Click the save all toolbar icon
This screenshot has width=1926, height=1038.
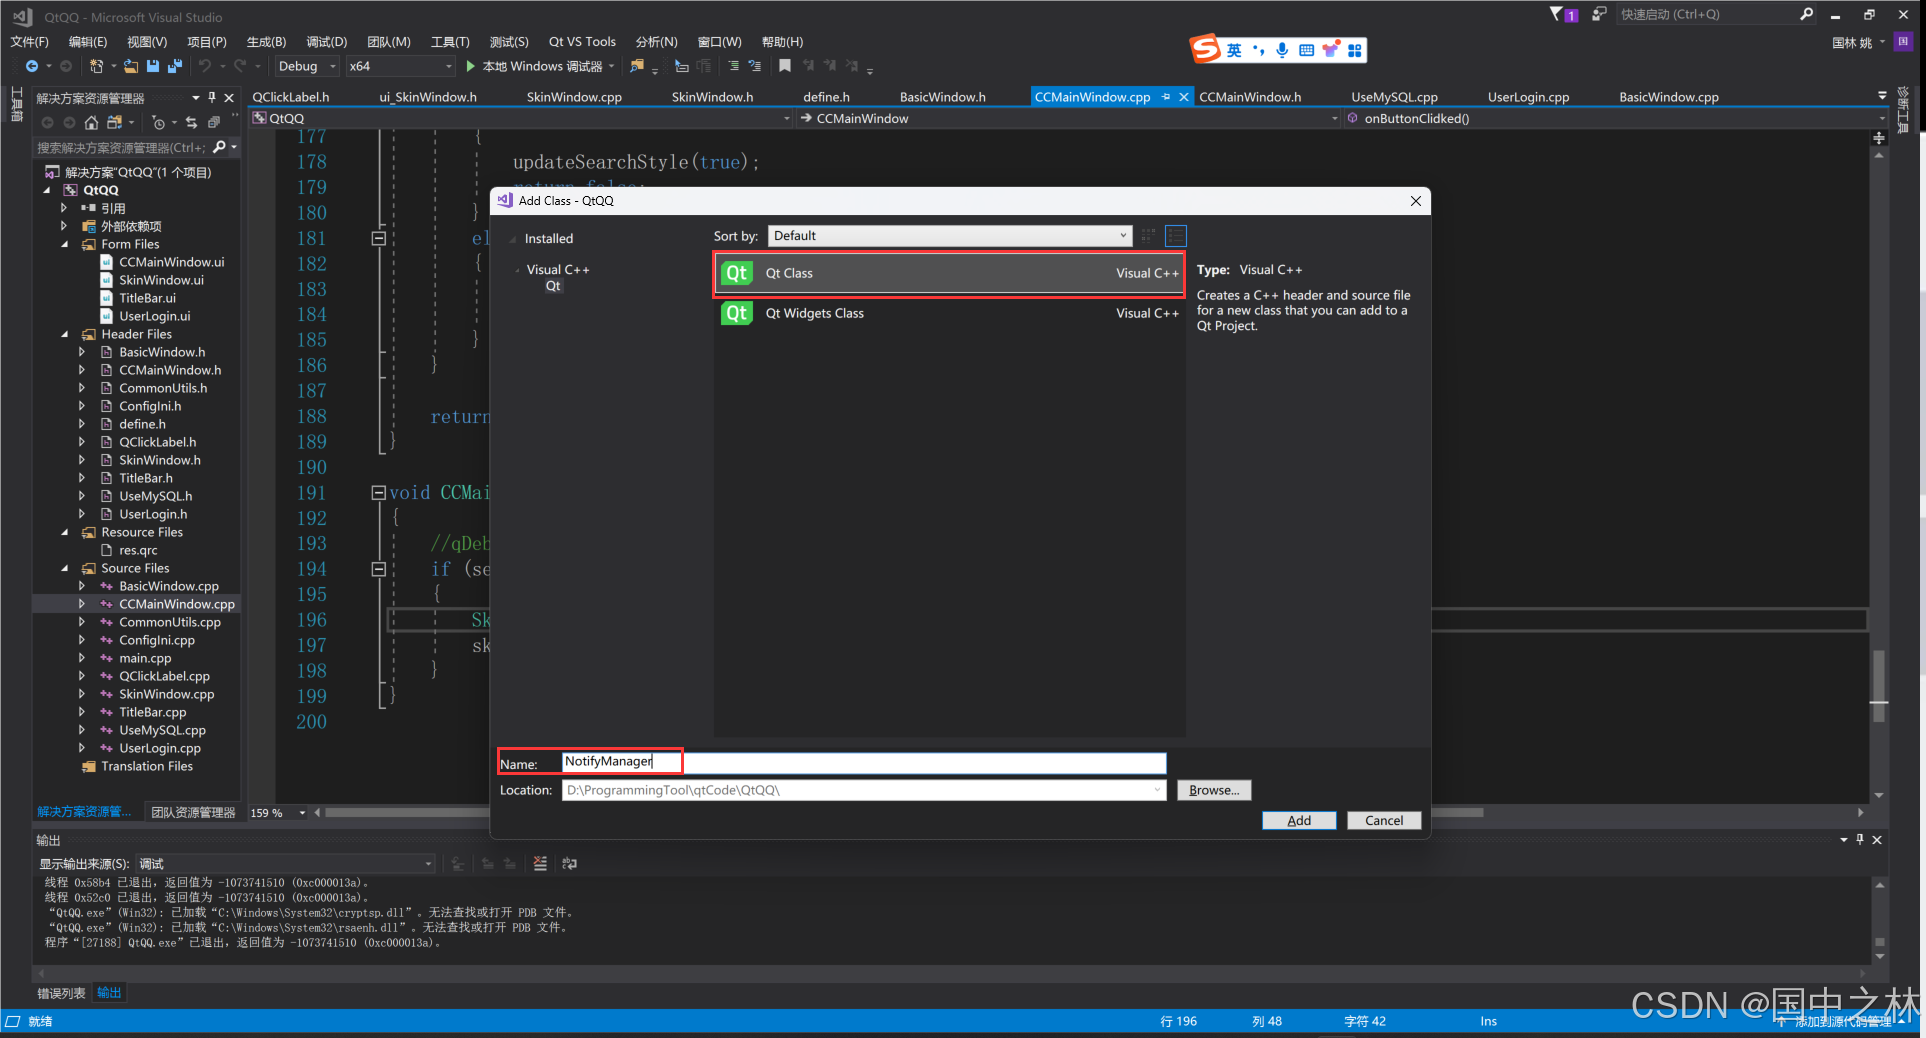(x=175, y=66)
